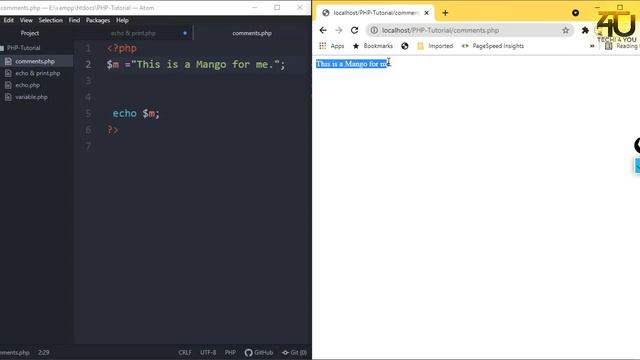
Task: Click the Git (0) status bar item
Action: [x=294, y=352]
